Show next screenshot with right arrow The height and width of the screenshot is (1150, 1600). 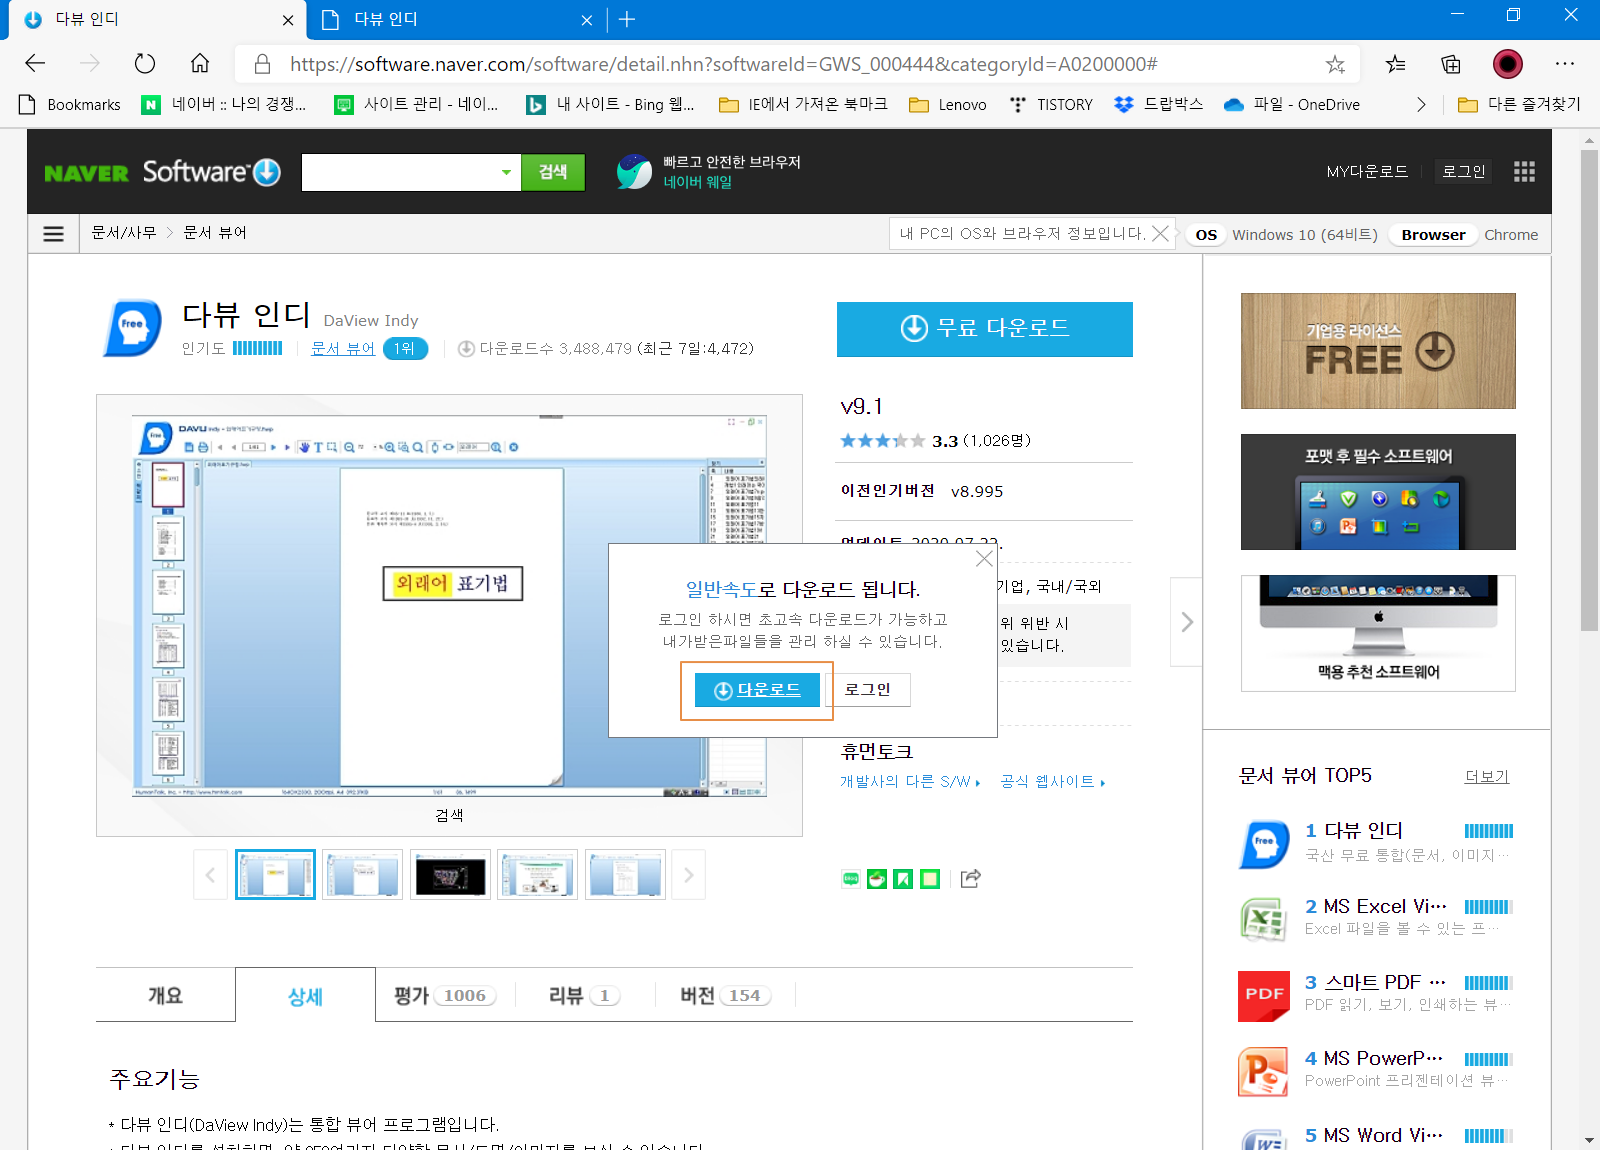click(x=1186, y=621)
